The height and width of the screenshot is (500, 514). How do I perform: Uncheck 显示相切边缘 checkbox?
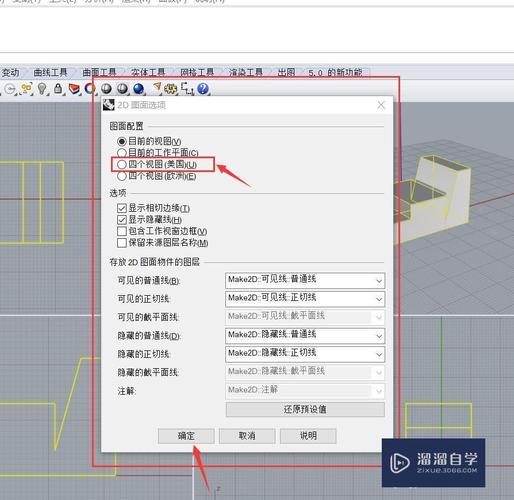(x=122, y=208)
